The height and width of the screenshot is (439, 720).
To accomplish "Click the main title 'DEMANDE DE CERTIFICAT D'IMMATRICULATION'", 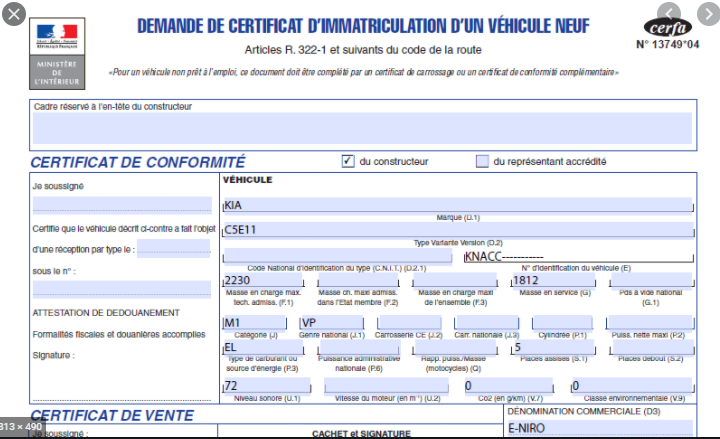I will (363, 26).
